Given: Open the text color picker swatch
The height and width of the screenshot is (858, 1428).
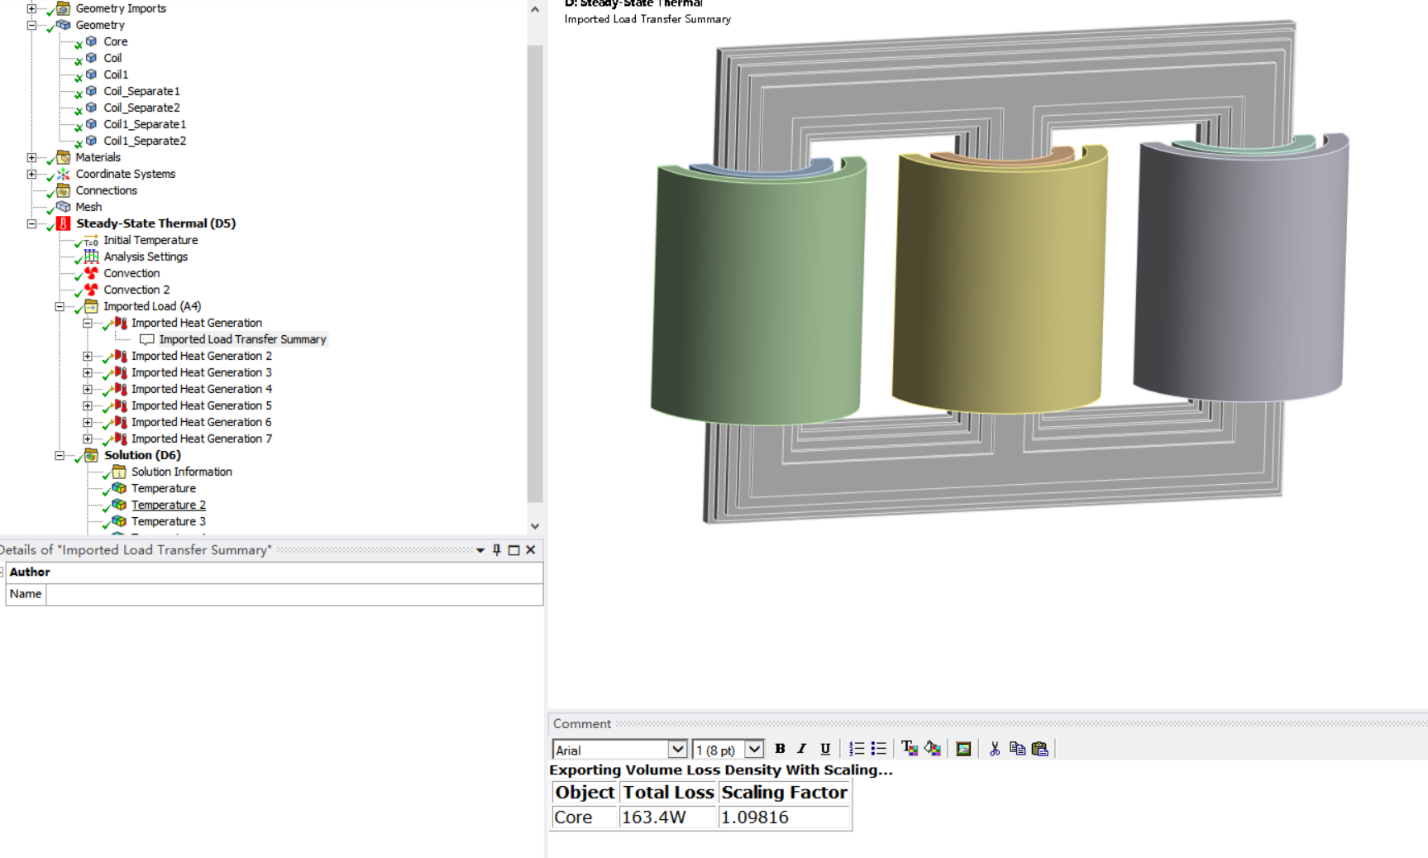Looking at the screenshot, I should pos(909,748).
